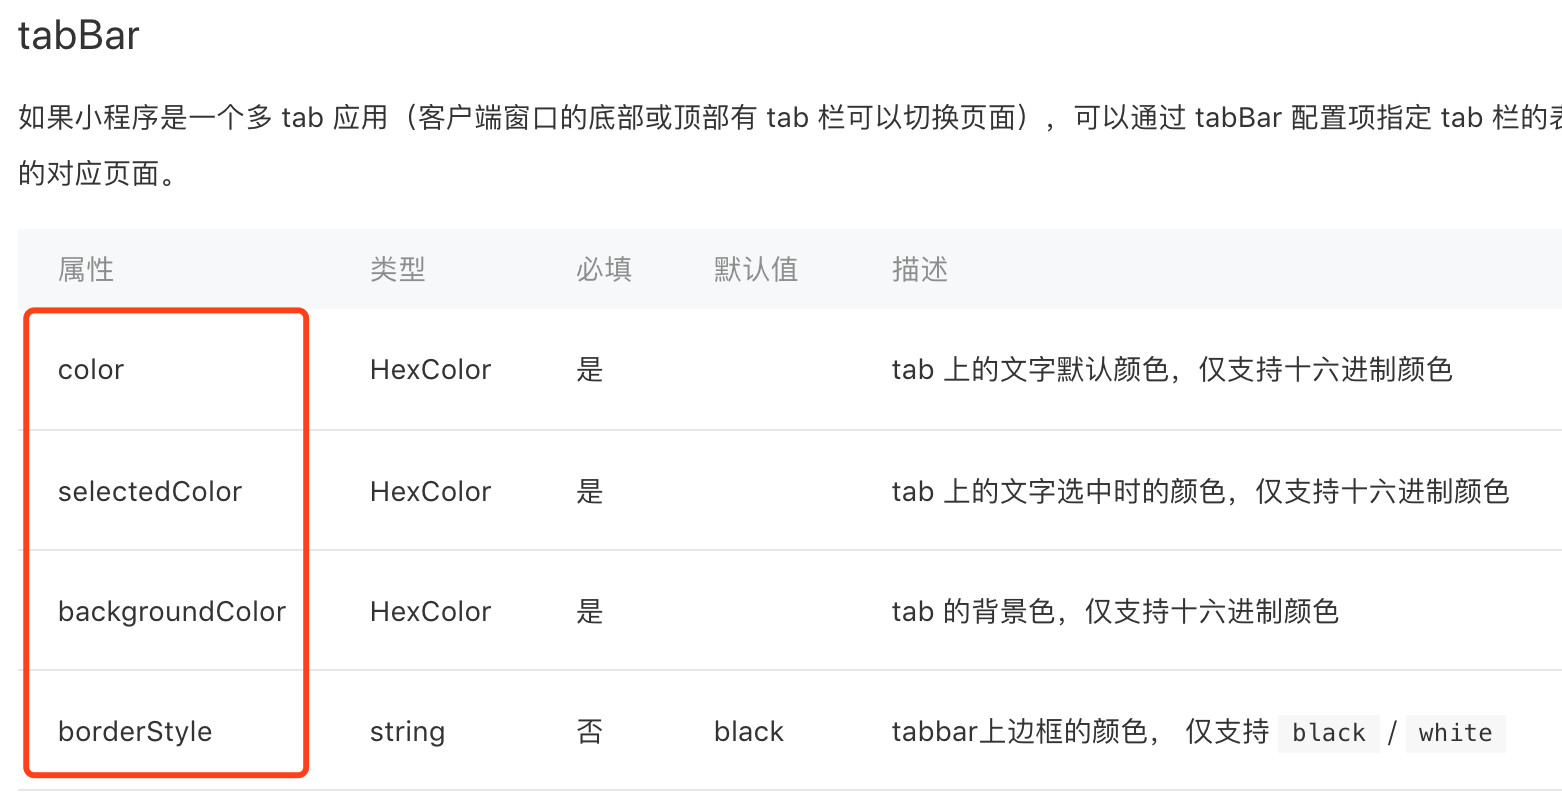Select the selectedColor property name
This screenshot has height=804, width=1562.
(x=150, y=491)
